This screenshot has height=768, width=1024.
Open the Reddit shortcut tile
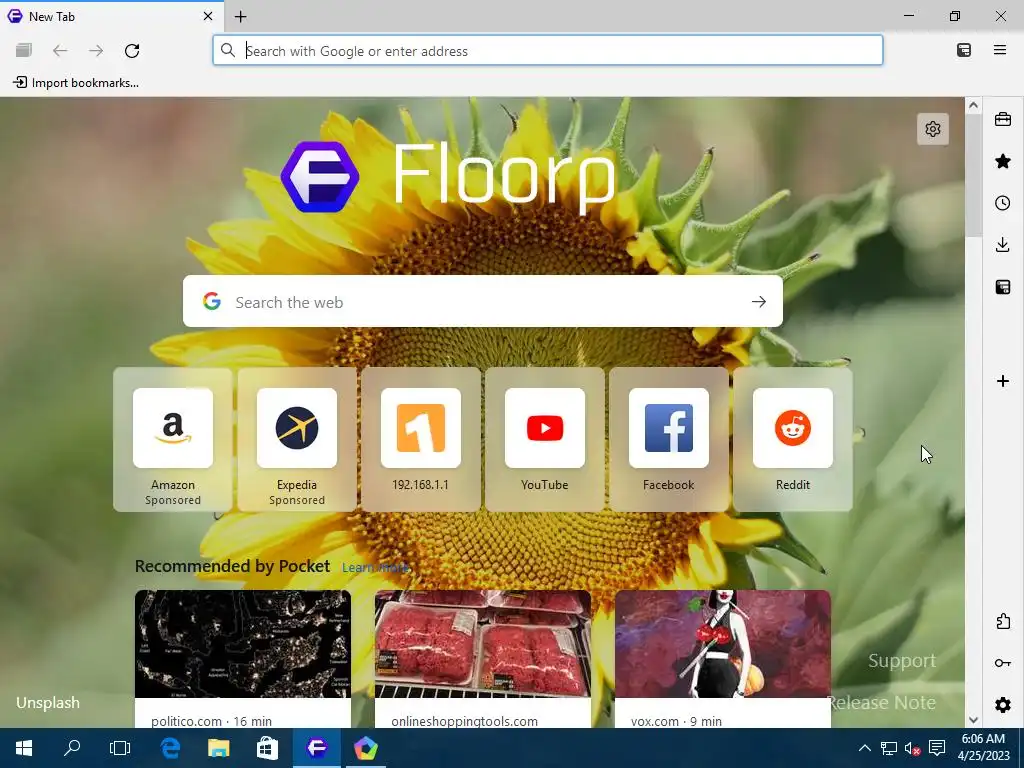tap(793, 440)
